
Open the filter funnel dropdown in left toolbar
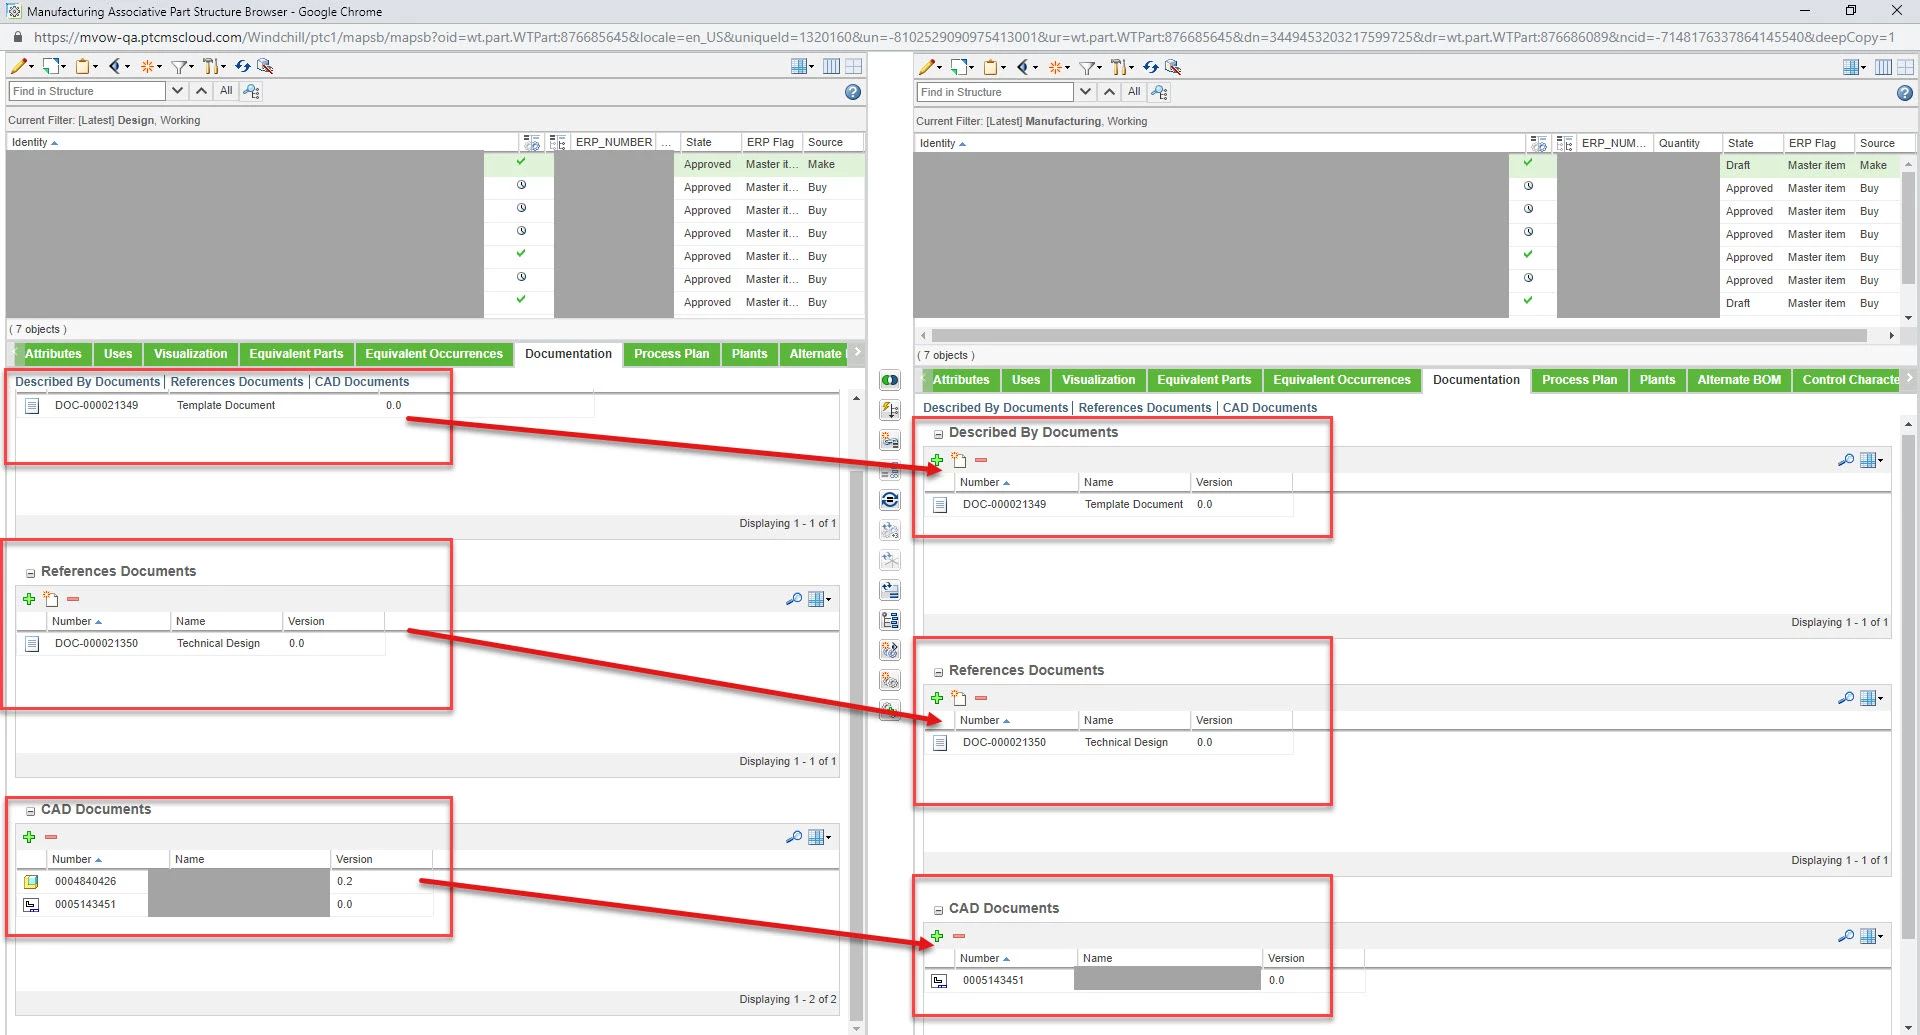(182, 66)
